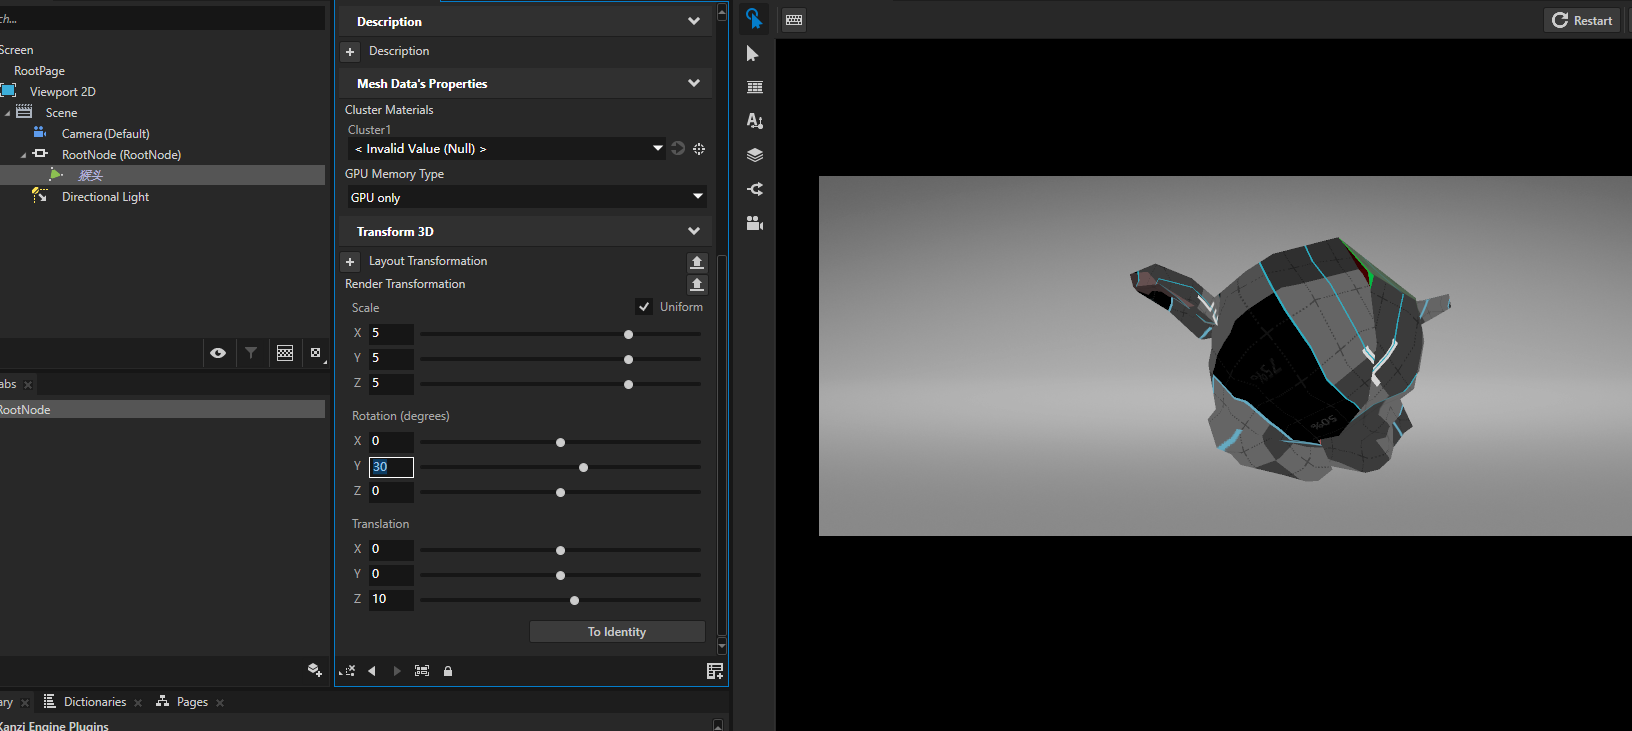Click the To Identity button

coord(617,632)
